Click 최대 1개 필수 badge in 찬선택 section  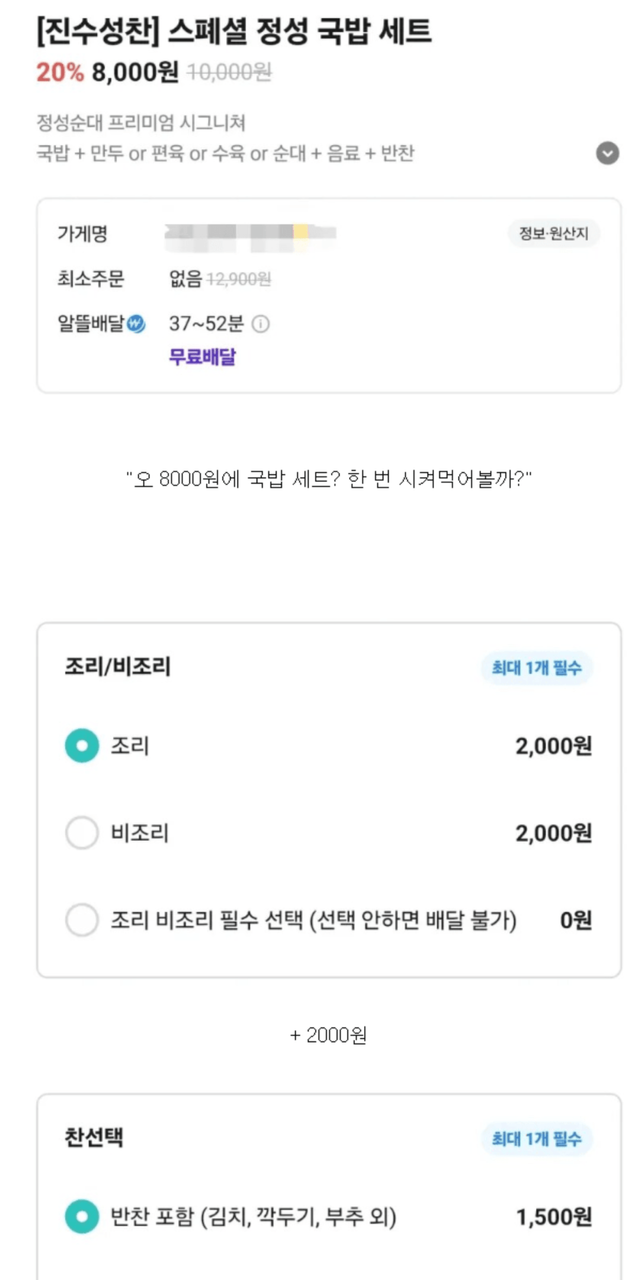pos(536,1139)
